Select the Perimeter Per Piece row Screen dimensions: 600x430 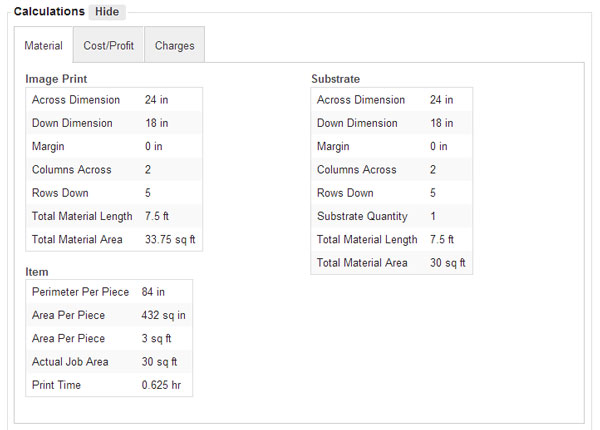point(109,292)
